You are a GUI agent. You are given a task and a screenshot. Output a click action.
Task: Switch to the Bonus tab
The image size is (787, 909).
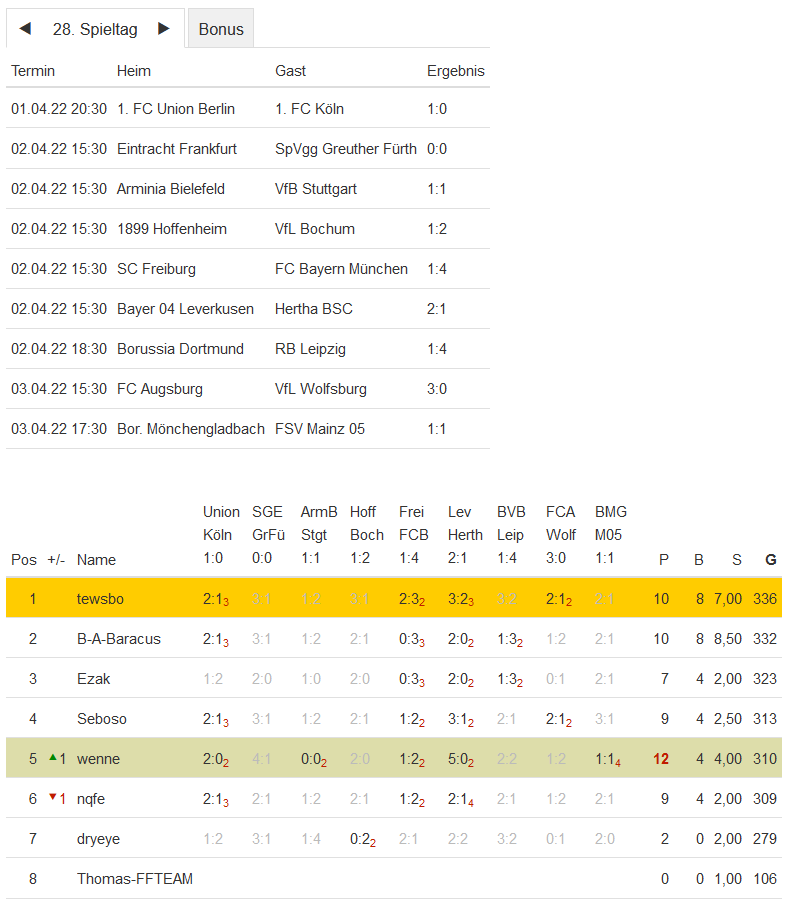tap(221, 29)
